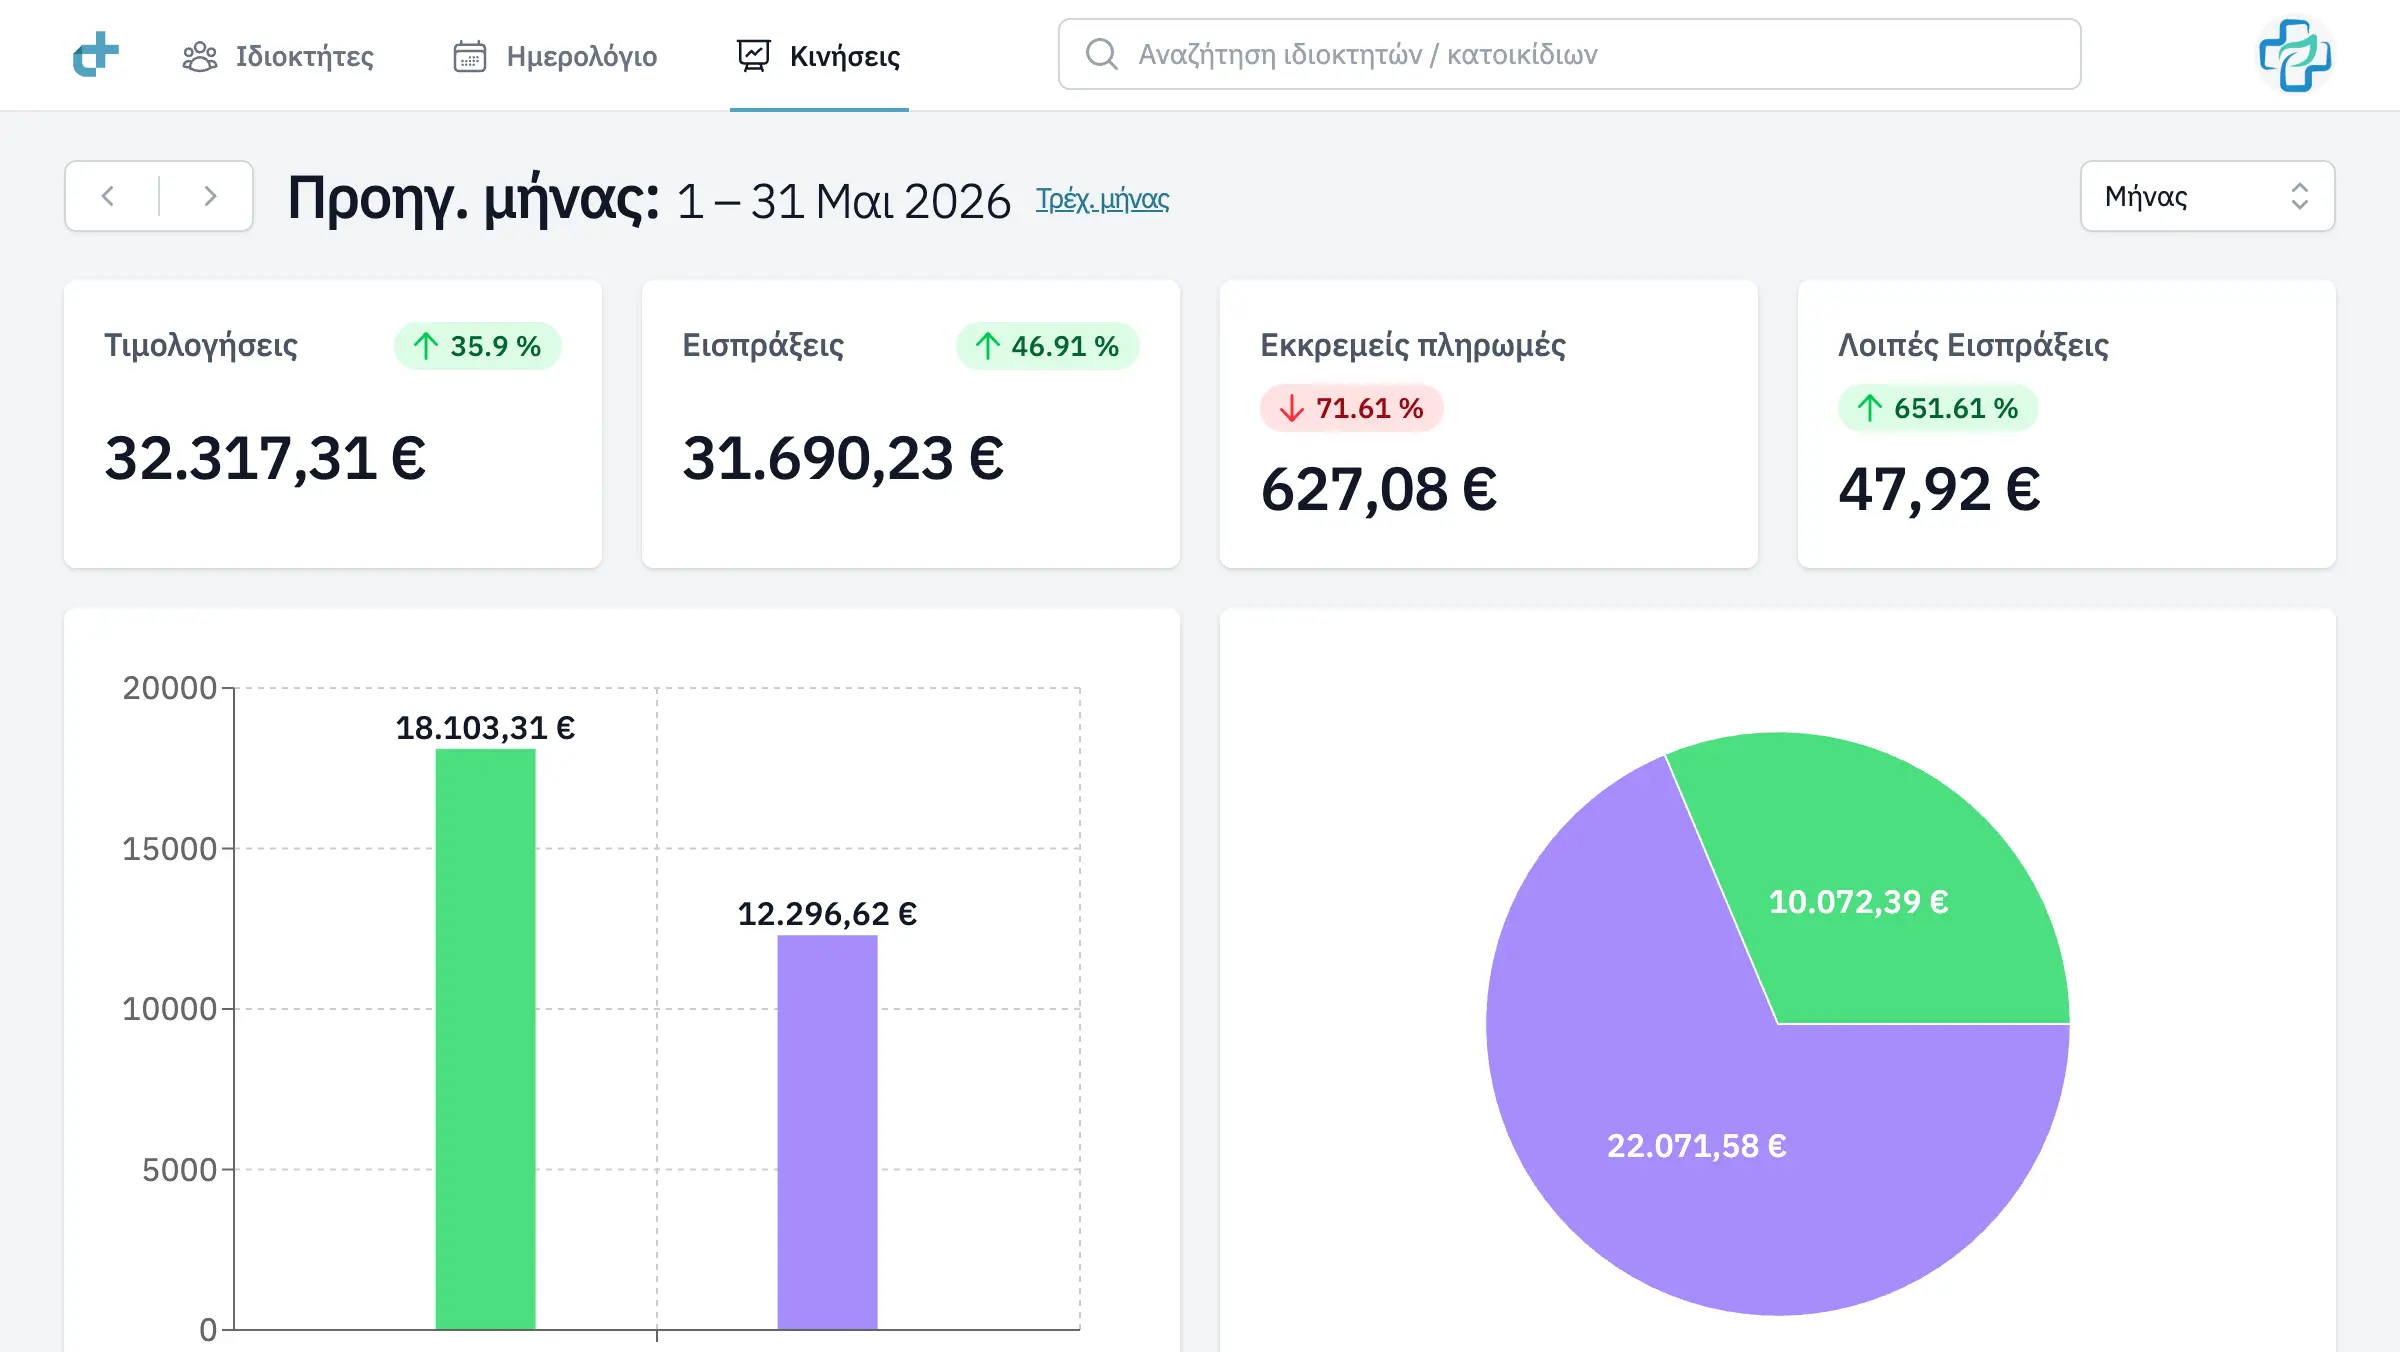Image resolution: width=2400 pixels, height=1352 pixels.
Task: Click the magnifier icon in the search bar
Action: (x=1102, y=54)
